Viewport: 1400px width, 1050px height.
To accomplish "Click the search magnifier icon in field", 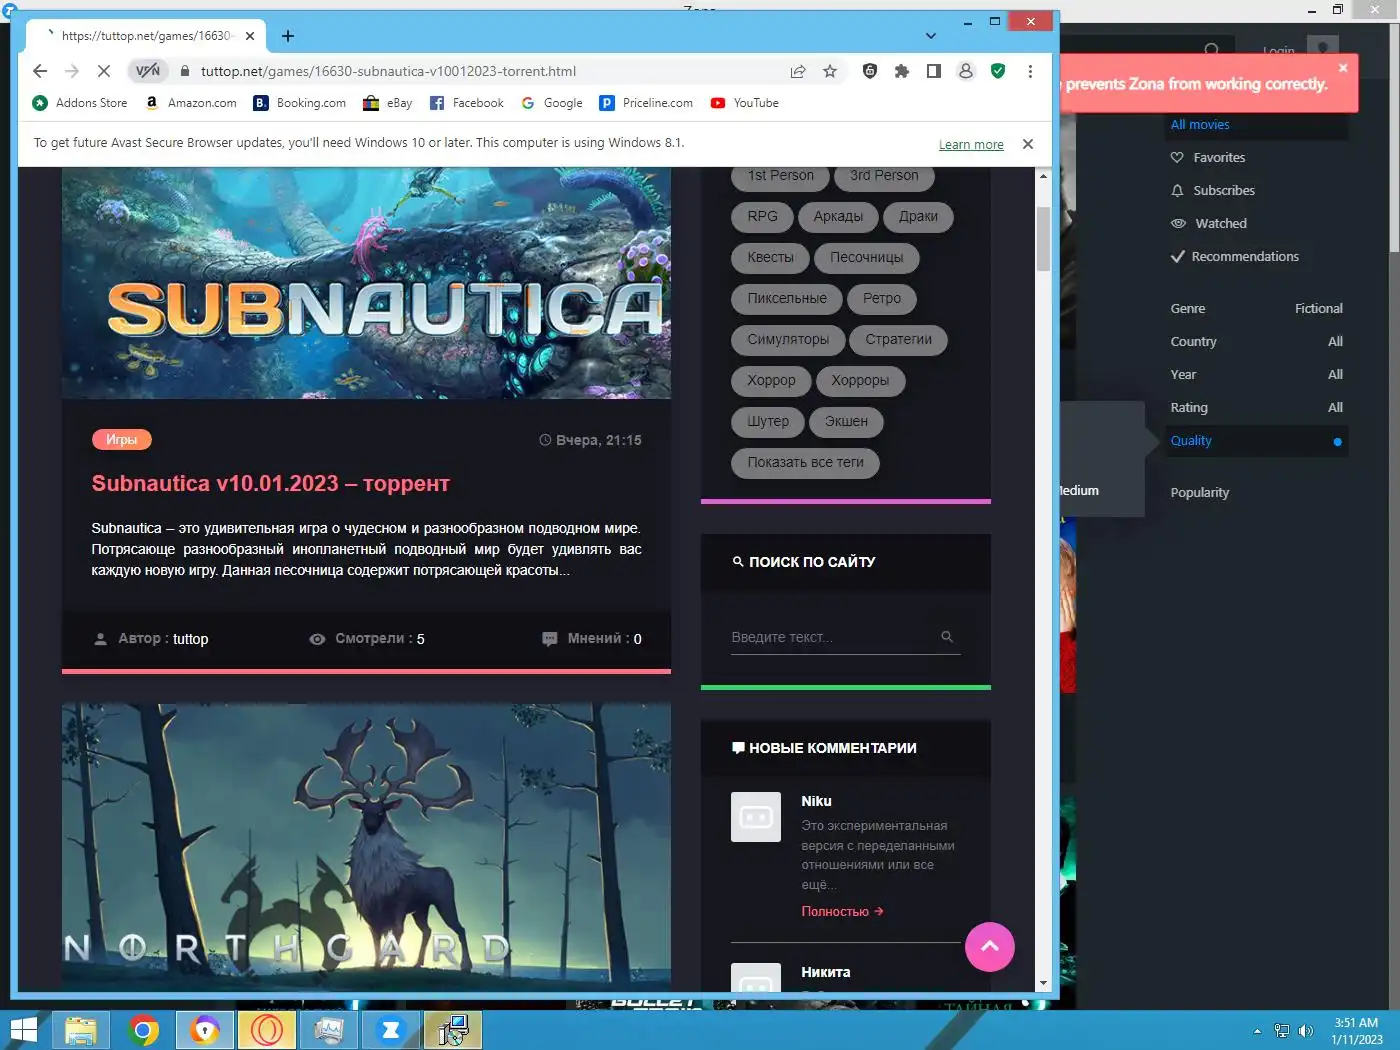I will point(947,637).
